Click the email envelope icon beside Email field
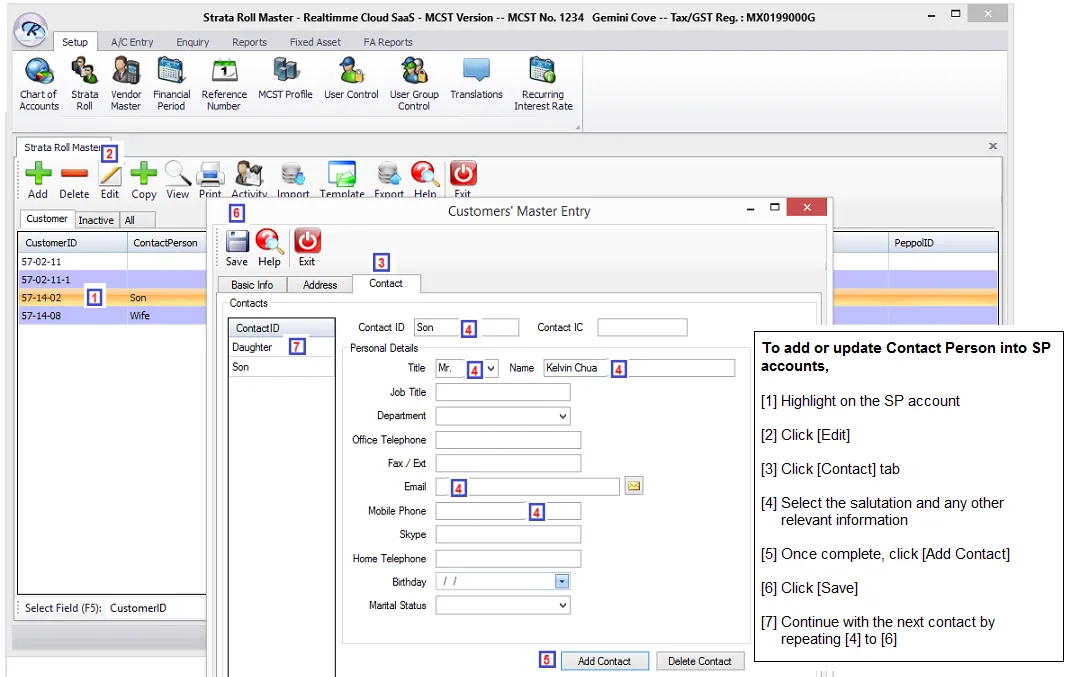 click(633, 487)
